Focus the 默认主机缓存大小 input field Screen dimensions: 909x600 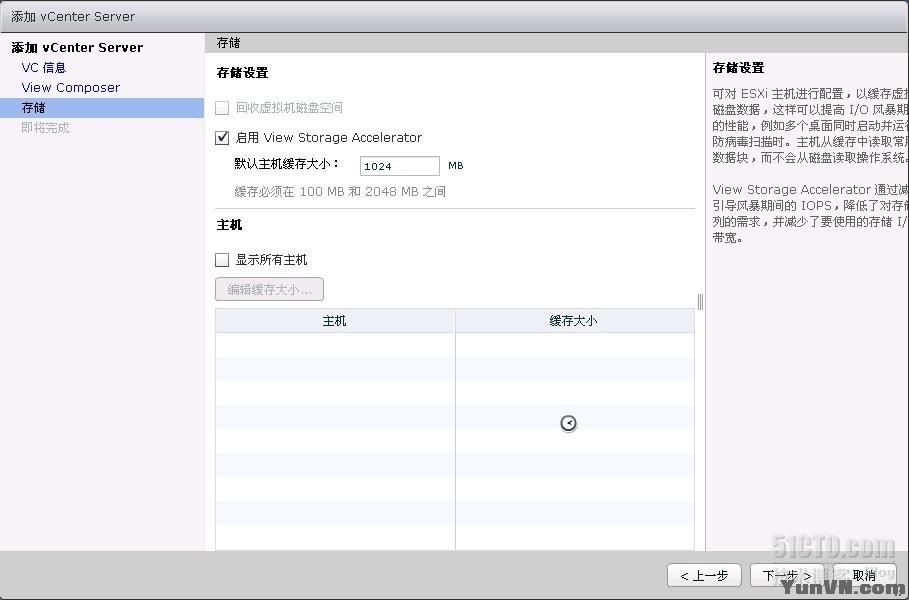399,166
